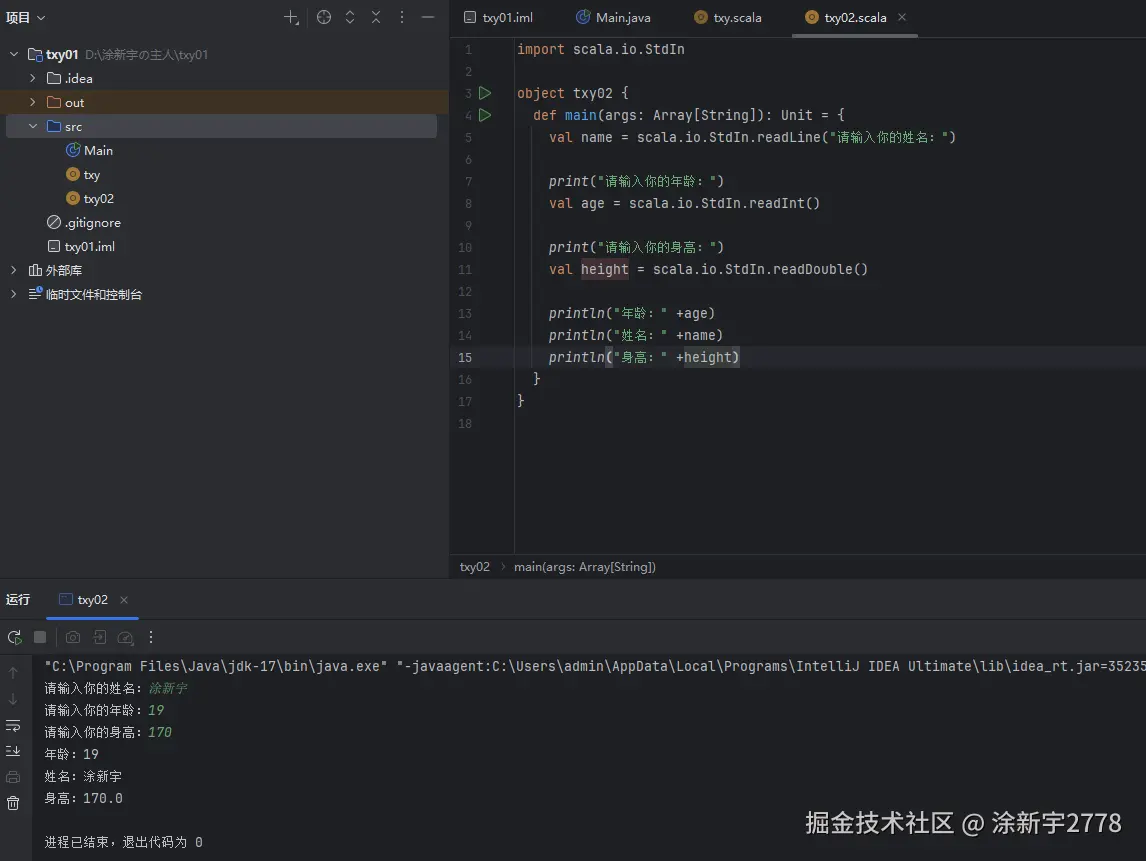Switch to Main.java editor tab
Screen dimensions: 1146x861
coord(613,18)
